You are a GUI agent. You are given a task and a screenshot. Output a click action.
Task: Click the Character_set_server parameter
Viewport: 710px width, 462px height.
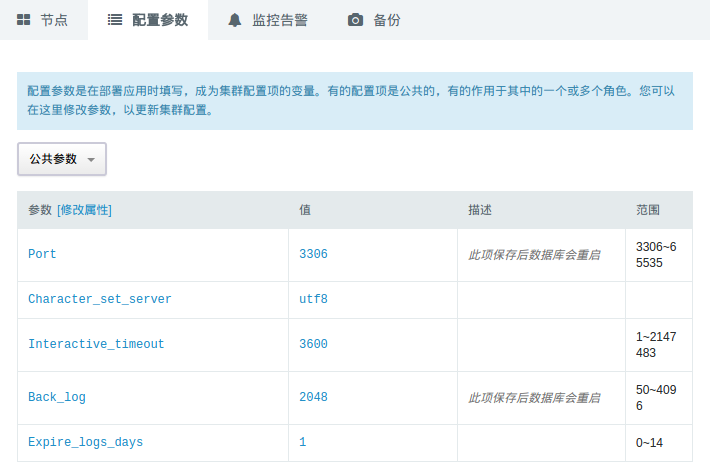(x=100, y=300)
